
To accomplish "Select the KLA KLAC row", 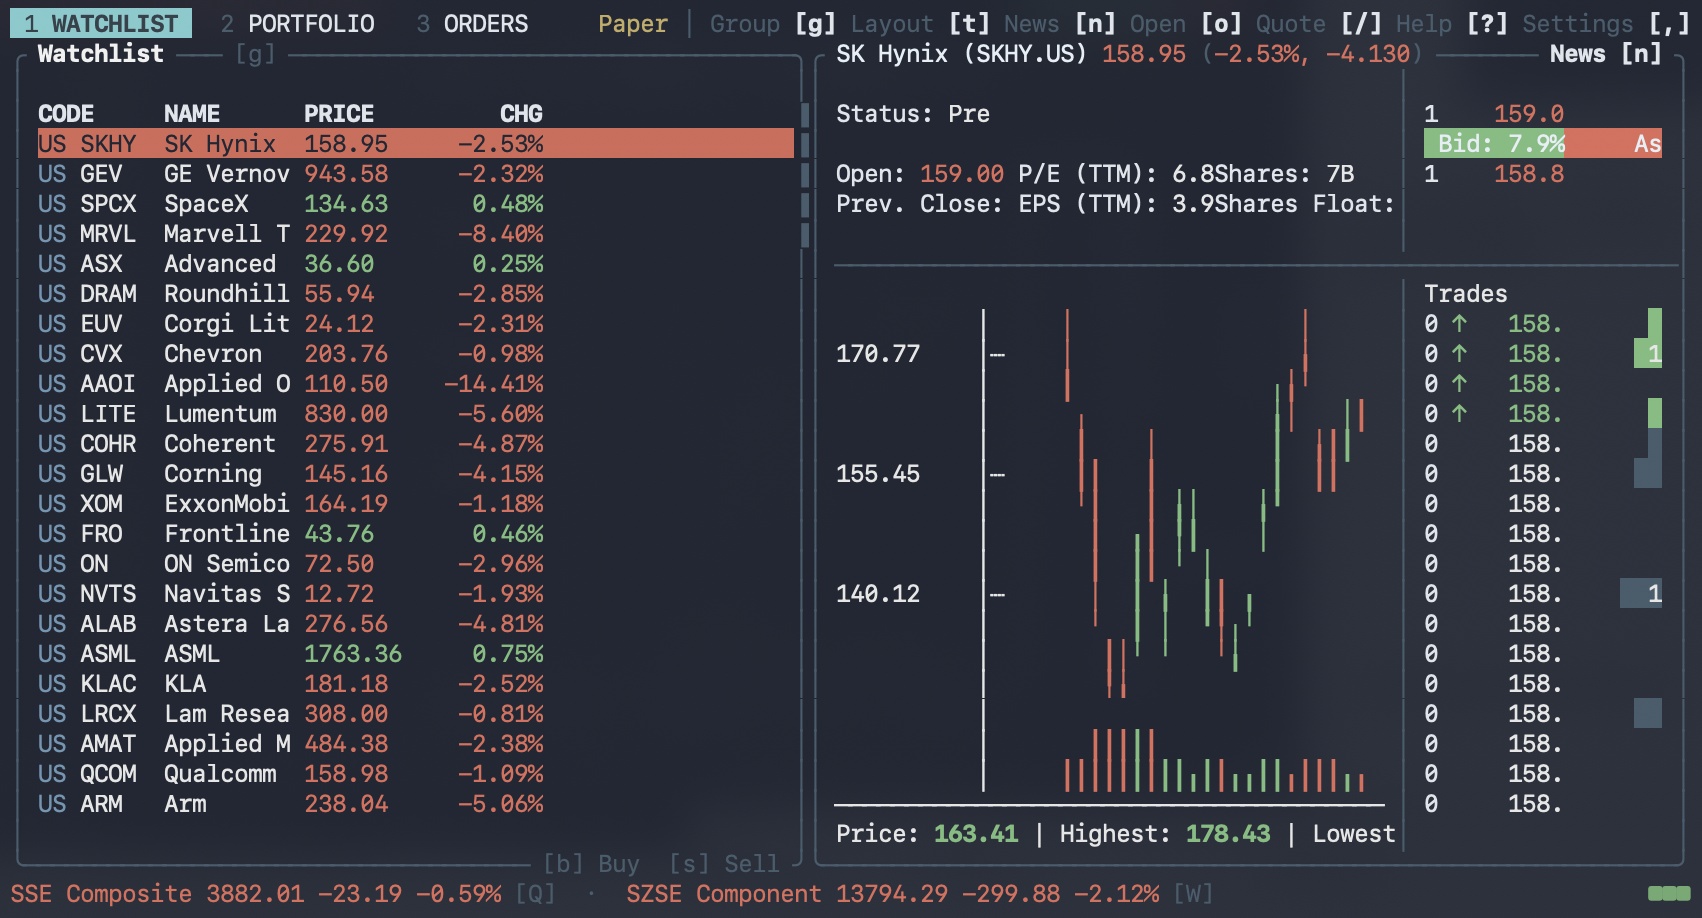I will click(416, 683).
